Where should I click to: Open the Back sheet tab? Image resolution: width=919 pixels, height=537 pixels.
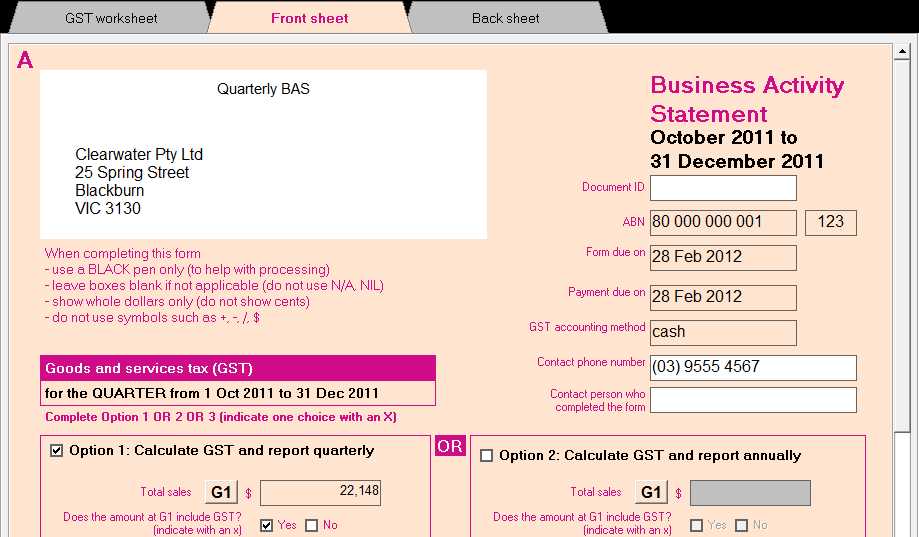coord(505,18)
